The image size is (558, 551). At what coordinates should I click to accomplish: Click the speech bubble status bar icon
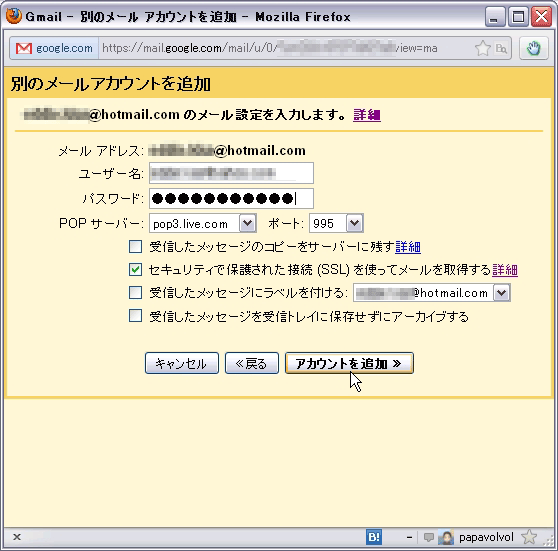(x=429, y=537)
